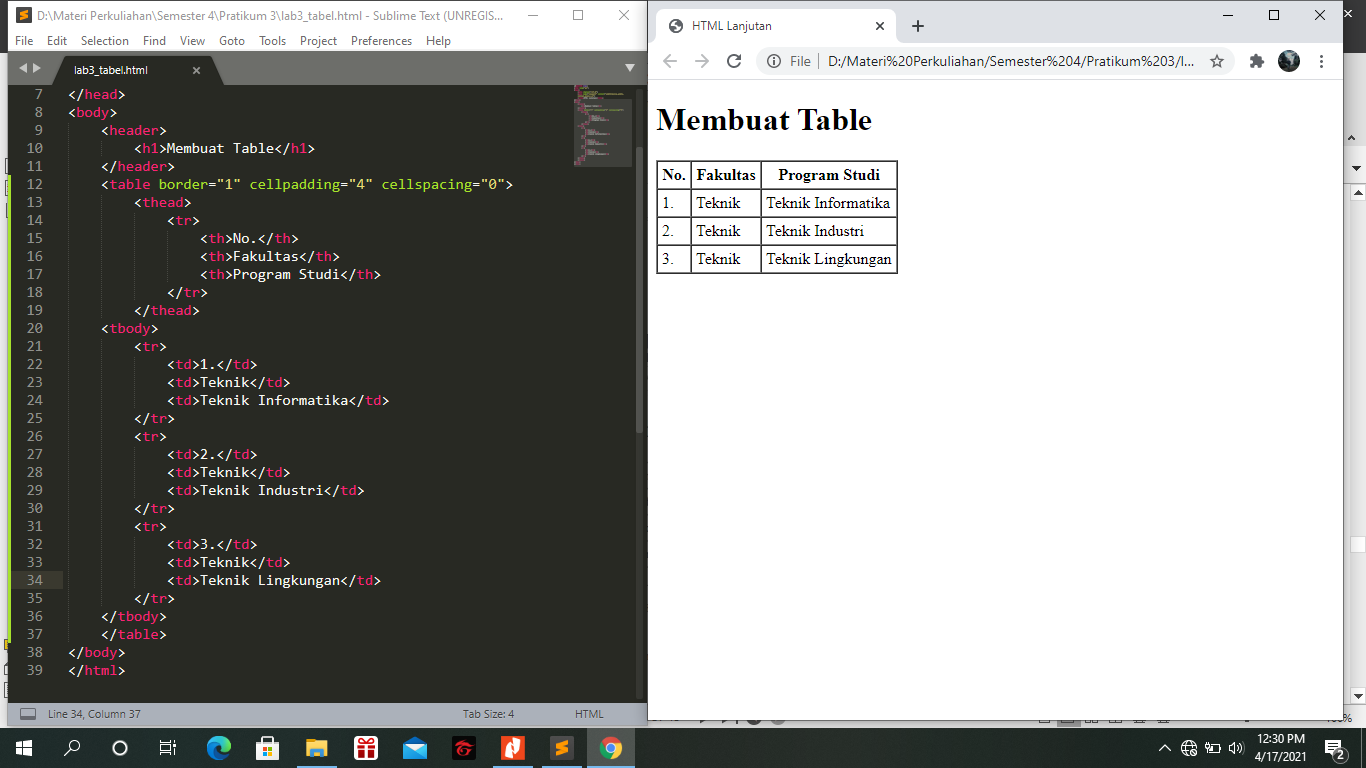This screenshot has width=1366, height=768.
Task: Expand hidden icons in the system tray
Action: click(1163, 747)
